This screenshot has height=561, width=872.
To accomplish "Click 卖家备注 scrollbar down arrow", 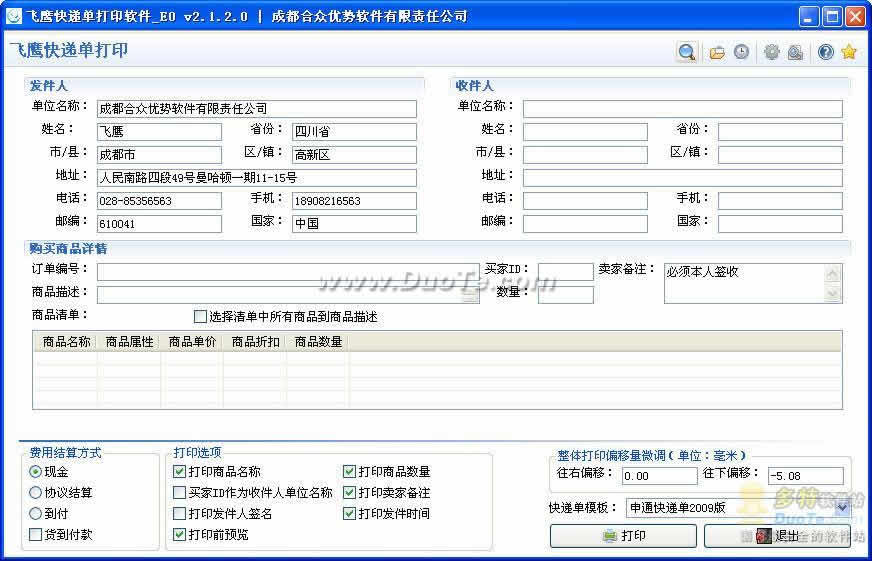I will click(833, 294).
